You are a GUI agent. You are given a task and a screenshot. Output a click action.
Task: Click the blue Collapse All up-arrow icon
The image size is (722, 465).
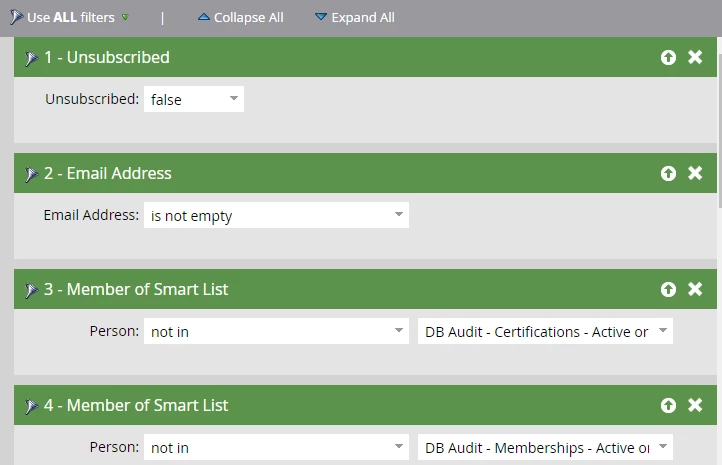click(x=204, y=17)
